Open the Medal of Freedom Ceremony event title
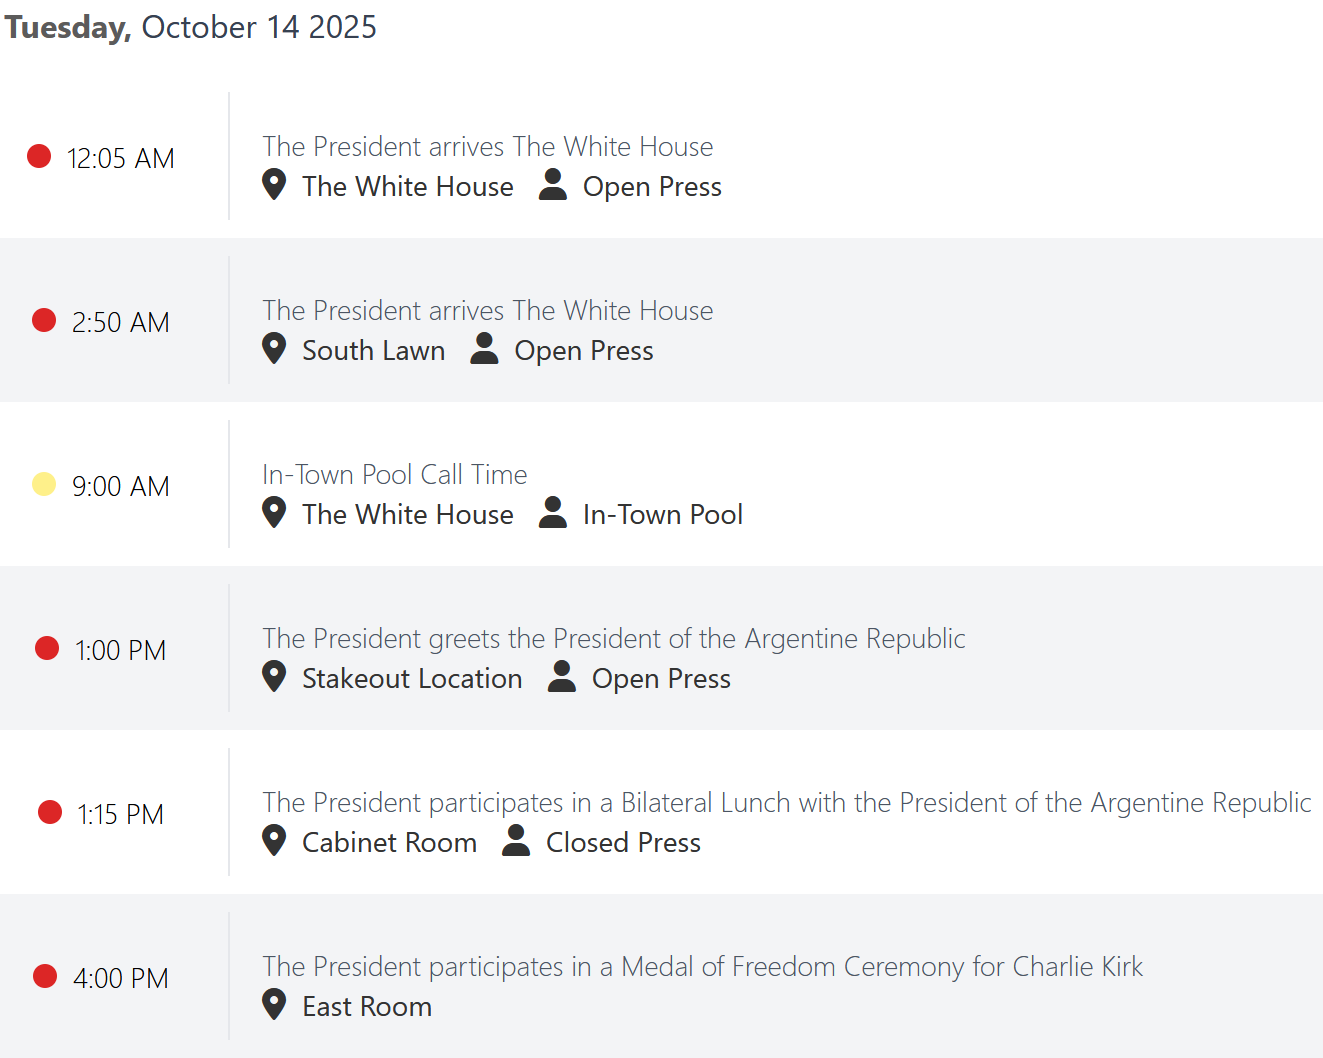The image size is (1323, 1058). coord(702,967)
